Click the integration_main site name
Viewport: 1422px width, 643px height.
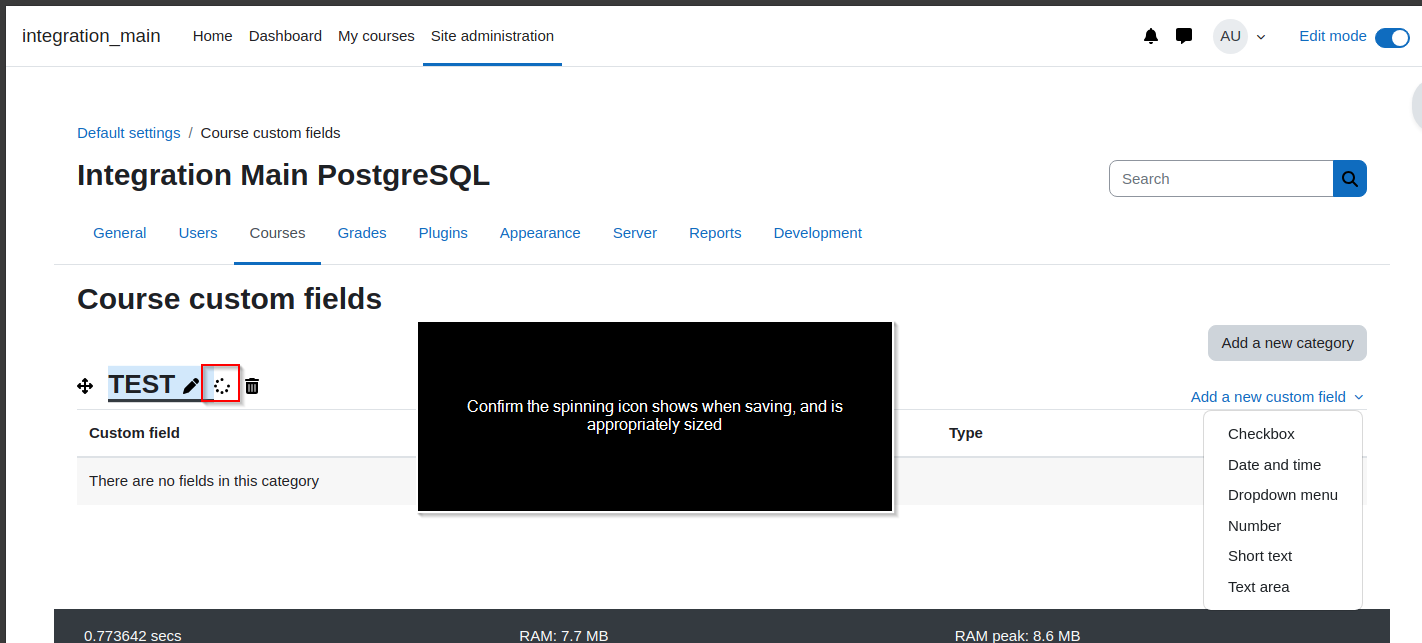(91, 36)
